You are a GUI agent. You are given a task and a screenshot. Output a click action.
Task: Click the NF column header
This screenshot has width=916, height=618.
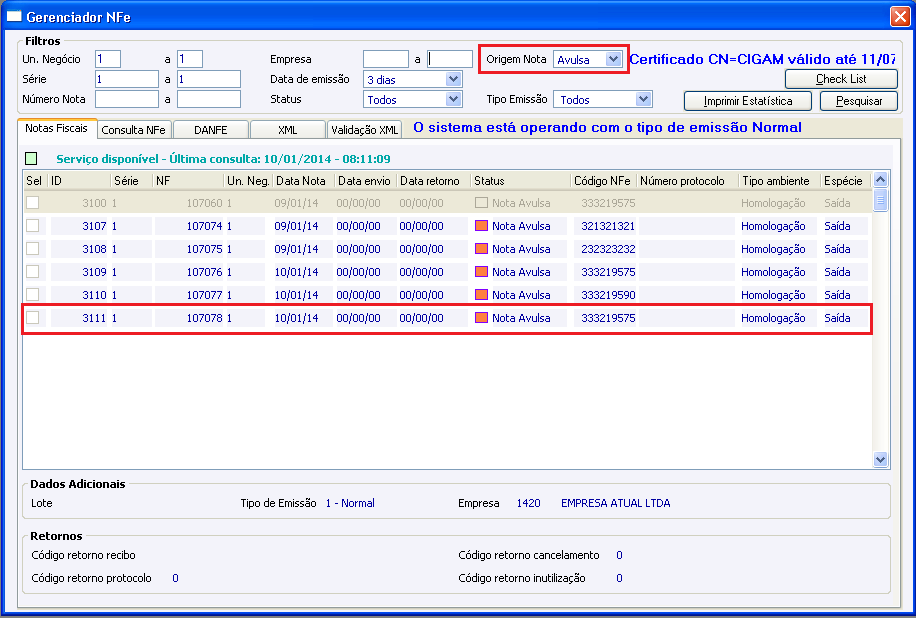point(188,180)
